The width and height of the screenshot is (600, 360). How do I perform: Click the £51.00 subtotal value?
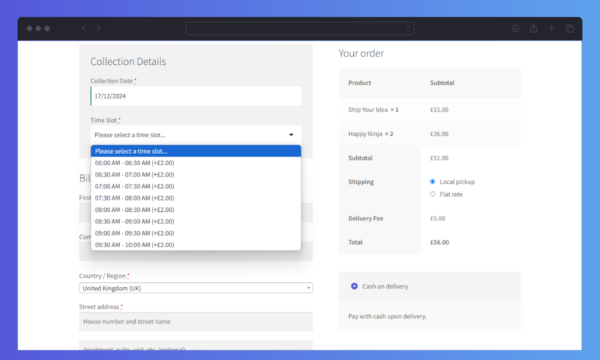click(439, 158)
